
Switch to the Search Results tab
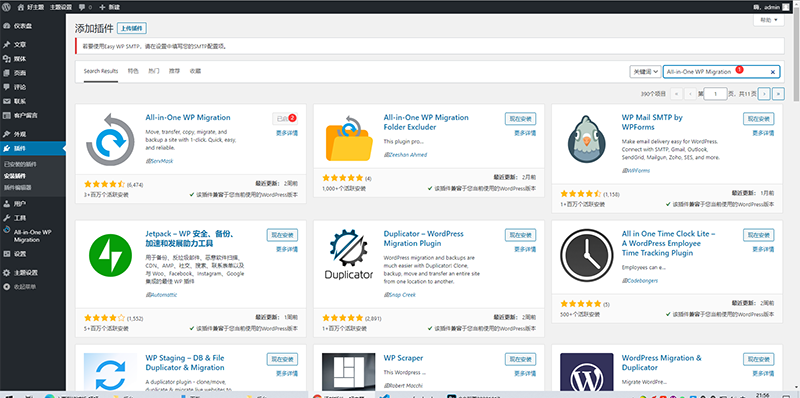pos(101,71)
